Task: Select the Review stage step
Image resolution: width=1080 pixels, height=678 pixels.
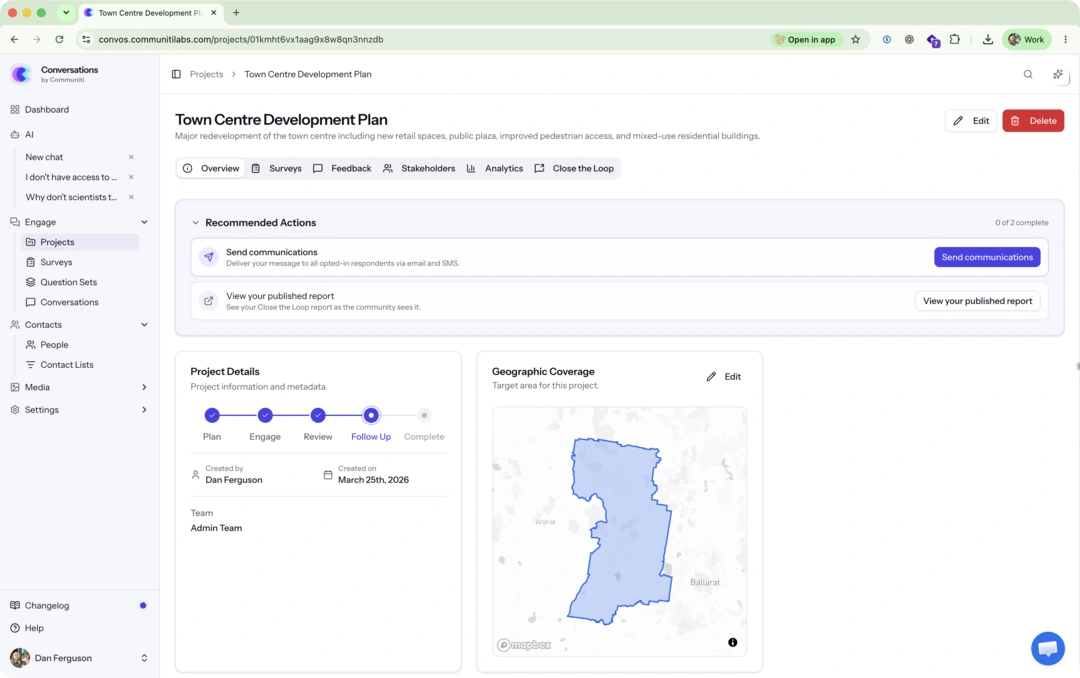Action: pos(318,415)
